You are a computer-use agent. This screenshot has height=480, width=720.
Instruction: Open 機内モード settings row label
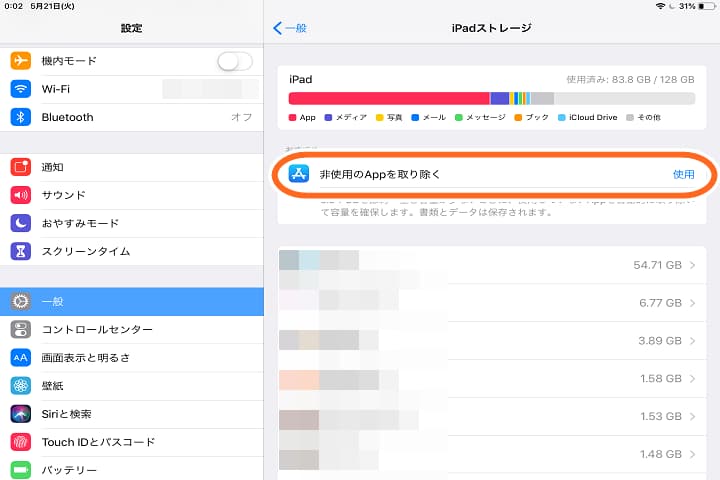point(69,61)
